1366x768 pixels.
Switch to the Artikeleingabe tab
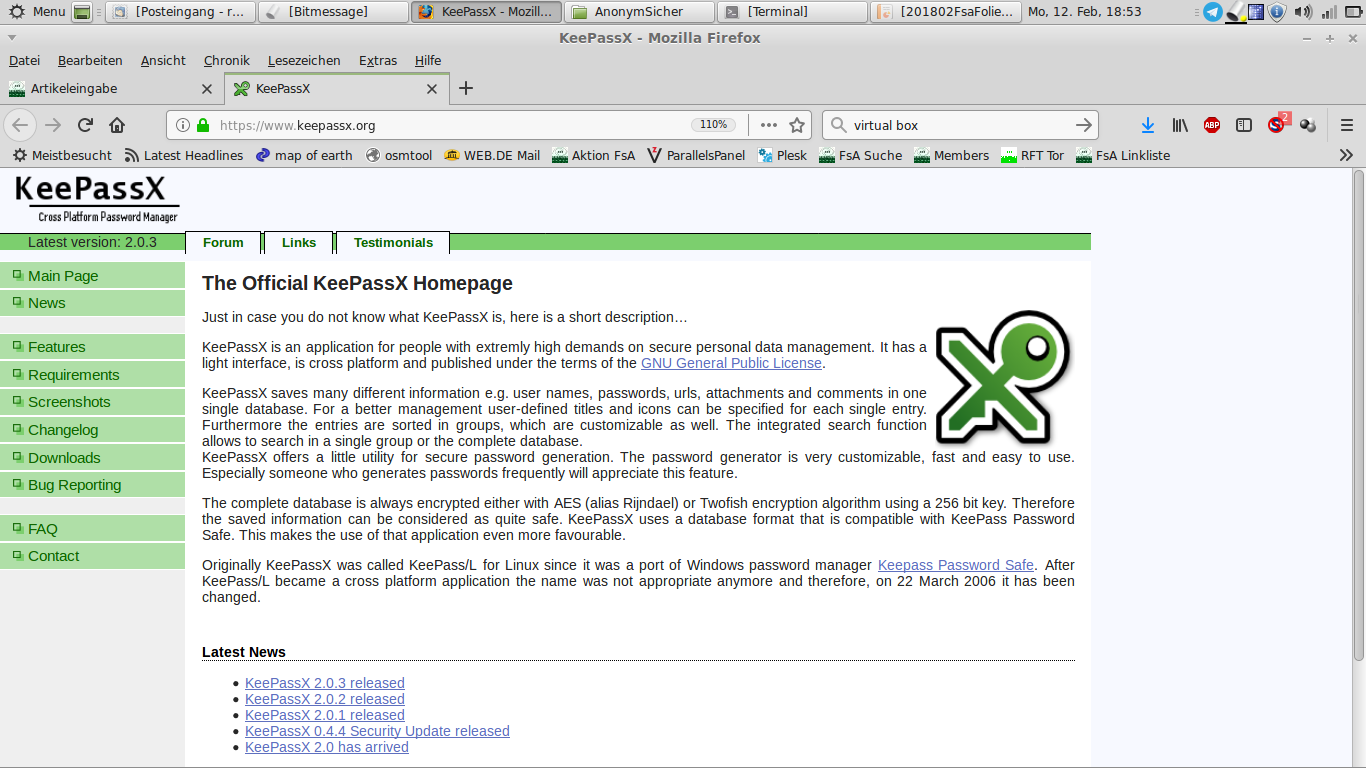pos(113,89)
